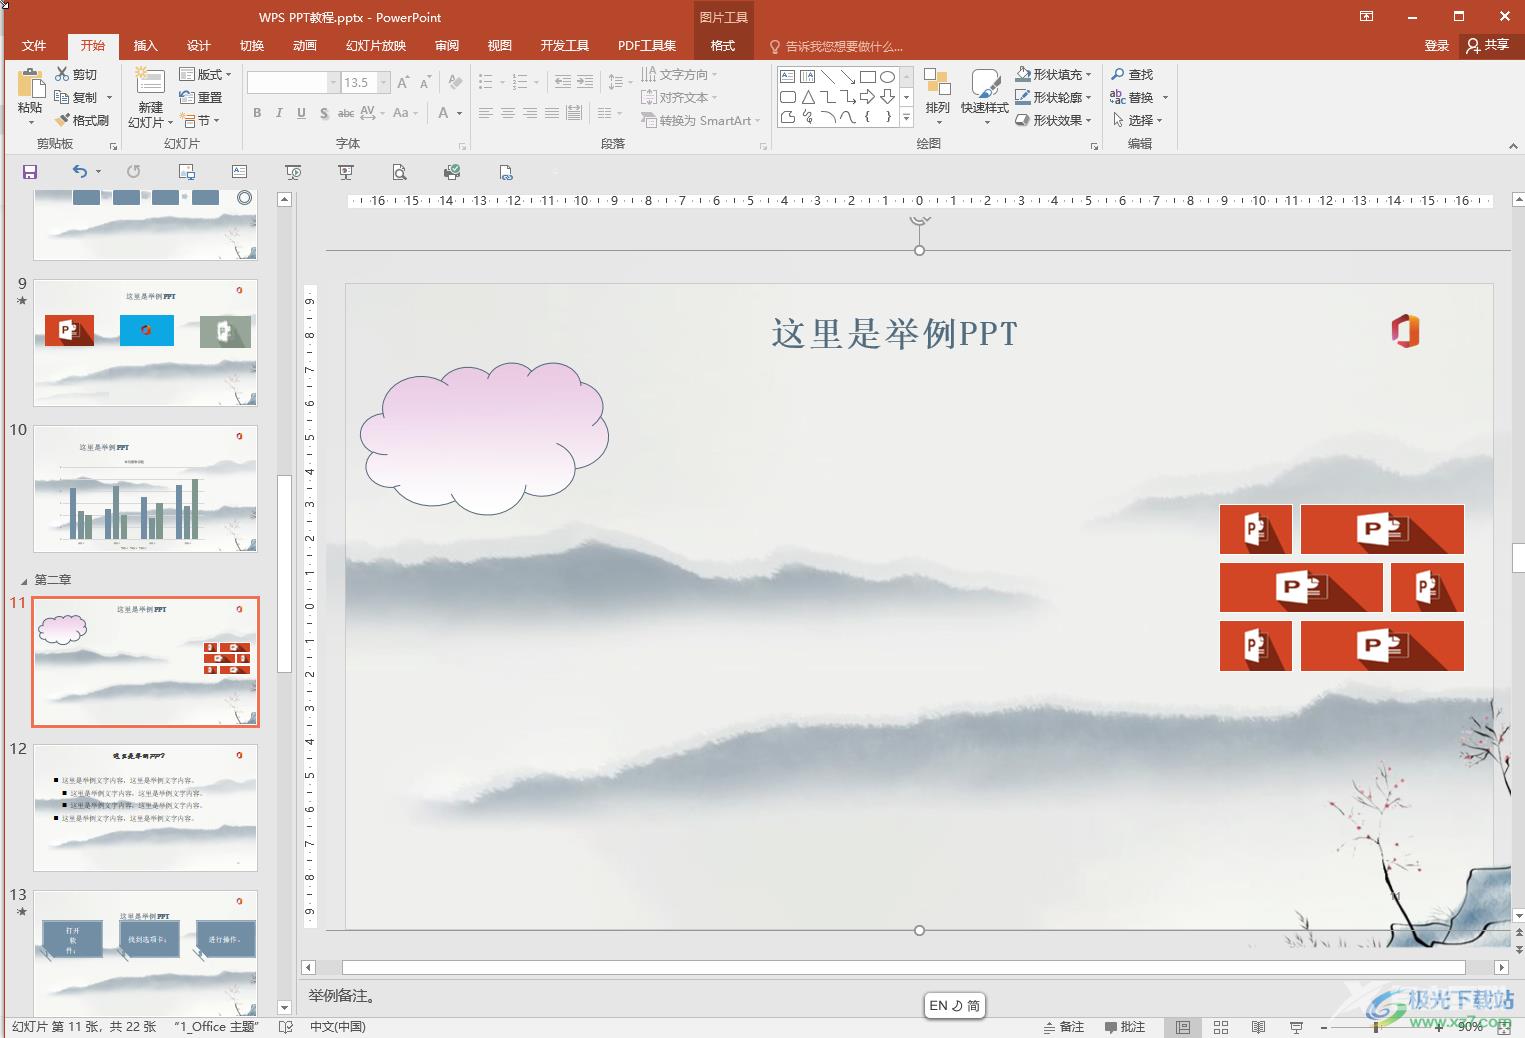Select the text box shape in shapes gallery
The height and width of the screenshot is (1038, 1525).
pos(787,76)
